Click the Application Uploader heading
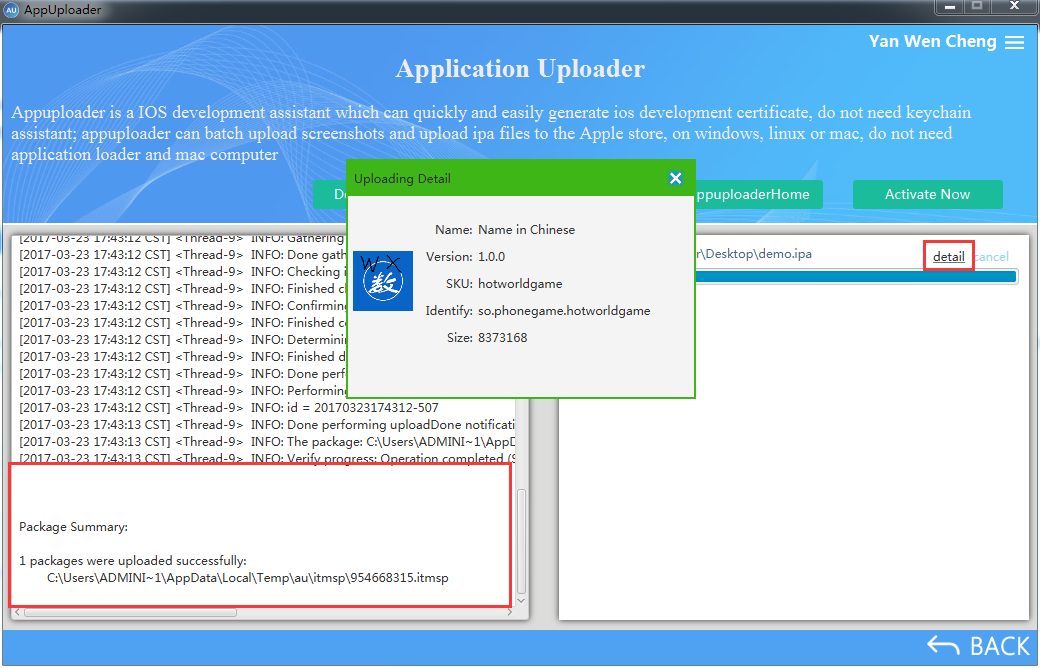Screen dimensions: 1040x668 pyautogui.click(x=520, y=69)
